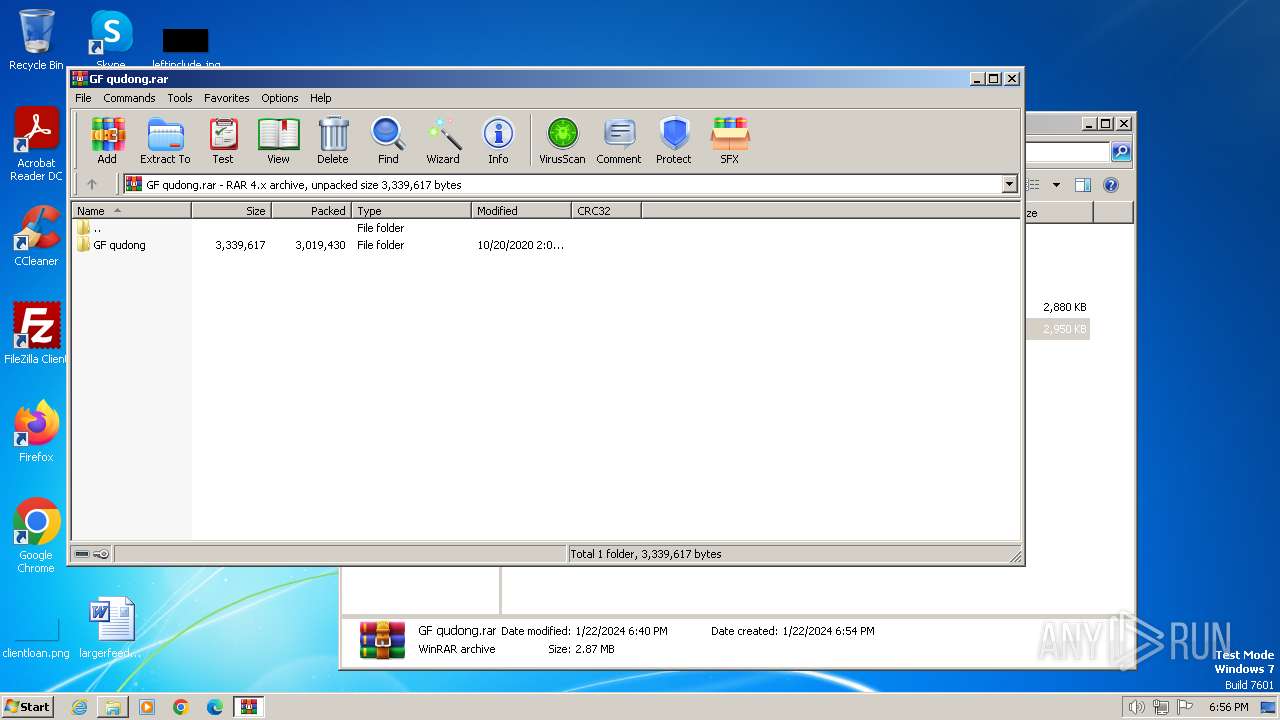Open Acrobat Reader DC desktop icon

tap(36, 145)
